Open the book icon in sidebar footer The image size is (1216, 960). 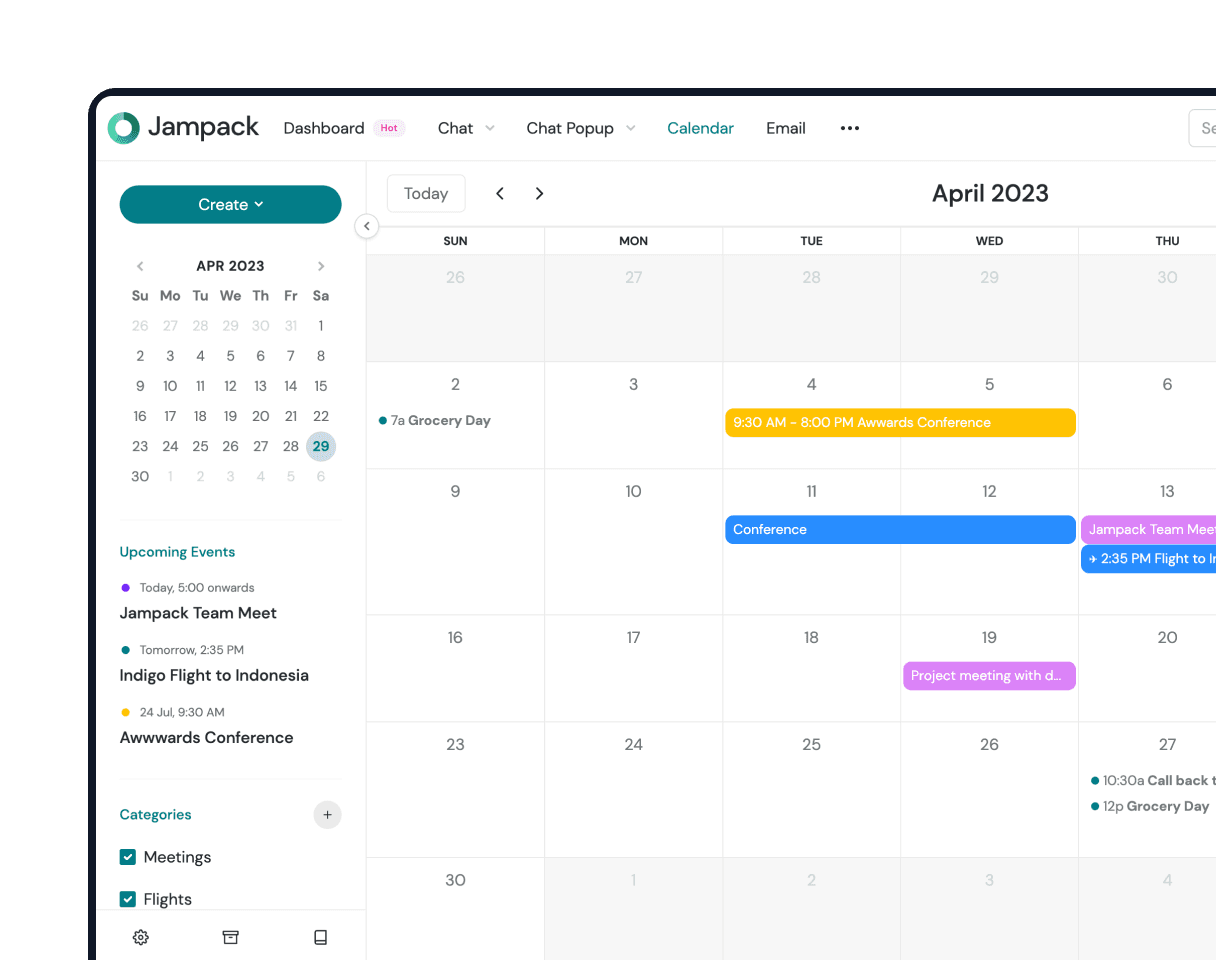[321, 937]
